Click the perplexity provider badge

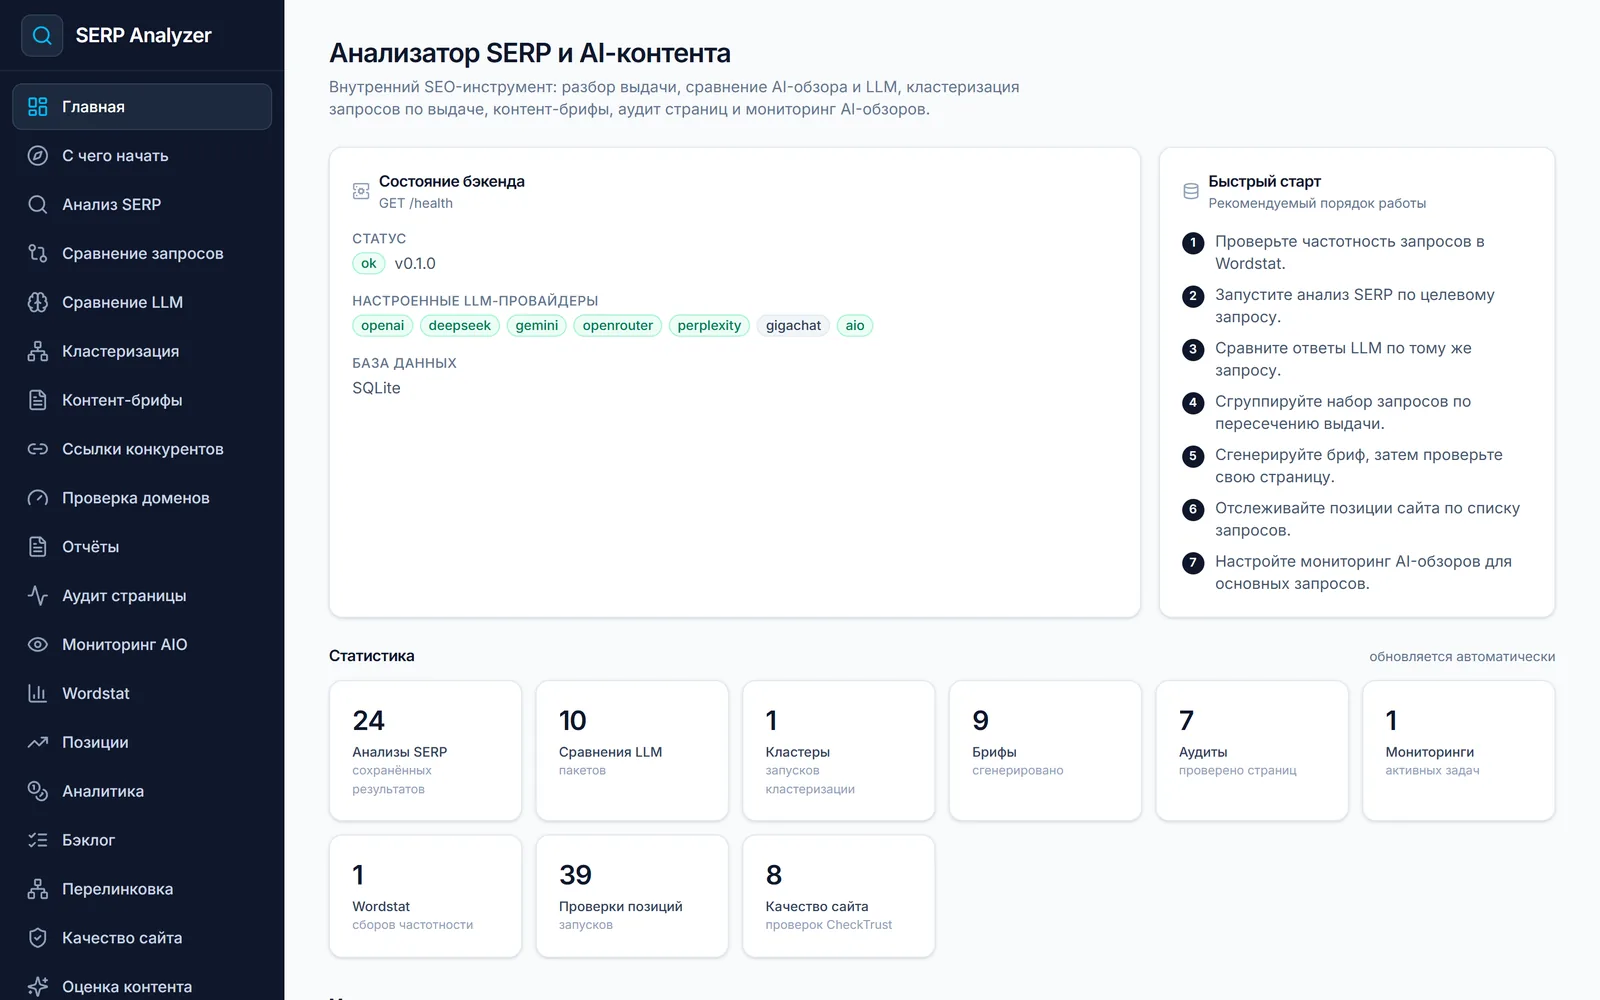coord(709,326)
